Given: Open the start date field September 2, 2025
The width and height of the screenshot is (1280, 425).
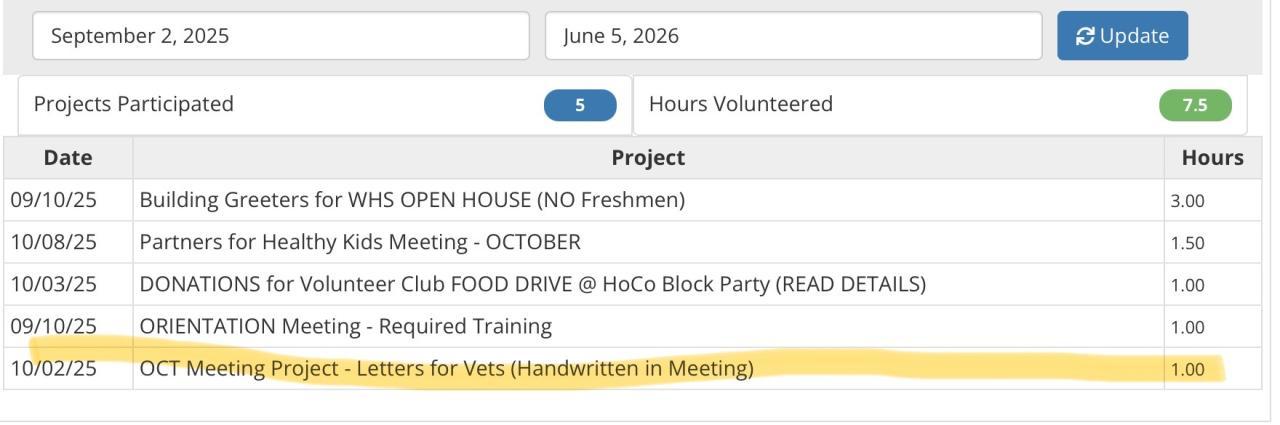Looking at the screenshot, I should [x=280, y=36].
